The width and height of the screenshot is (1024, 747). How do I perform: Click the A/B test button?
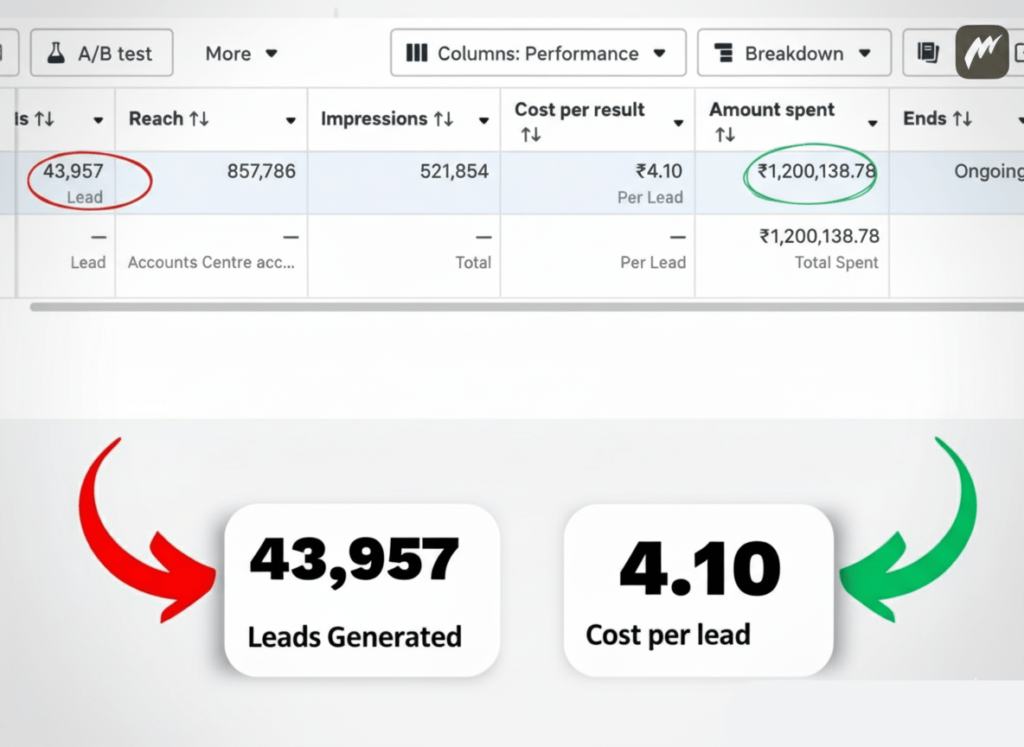click(102, 53)
